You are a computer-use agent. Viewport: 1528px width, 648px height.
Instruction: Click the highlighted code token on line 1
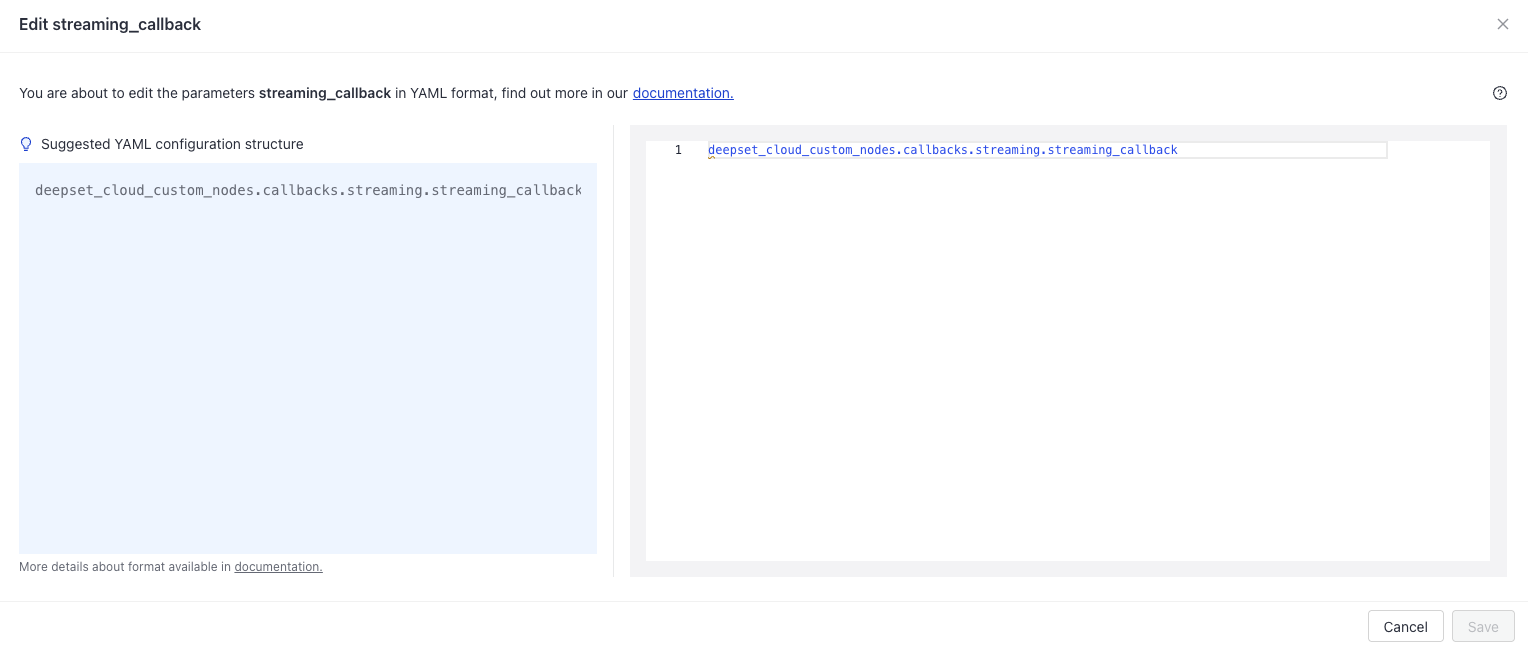tap(941, 150)
